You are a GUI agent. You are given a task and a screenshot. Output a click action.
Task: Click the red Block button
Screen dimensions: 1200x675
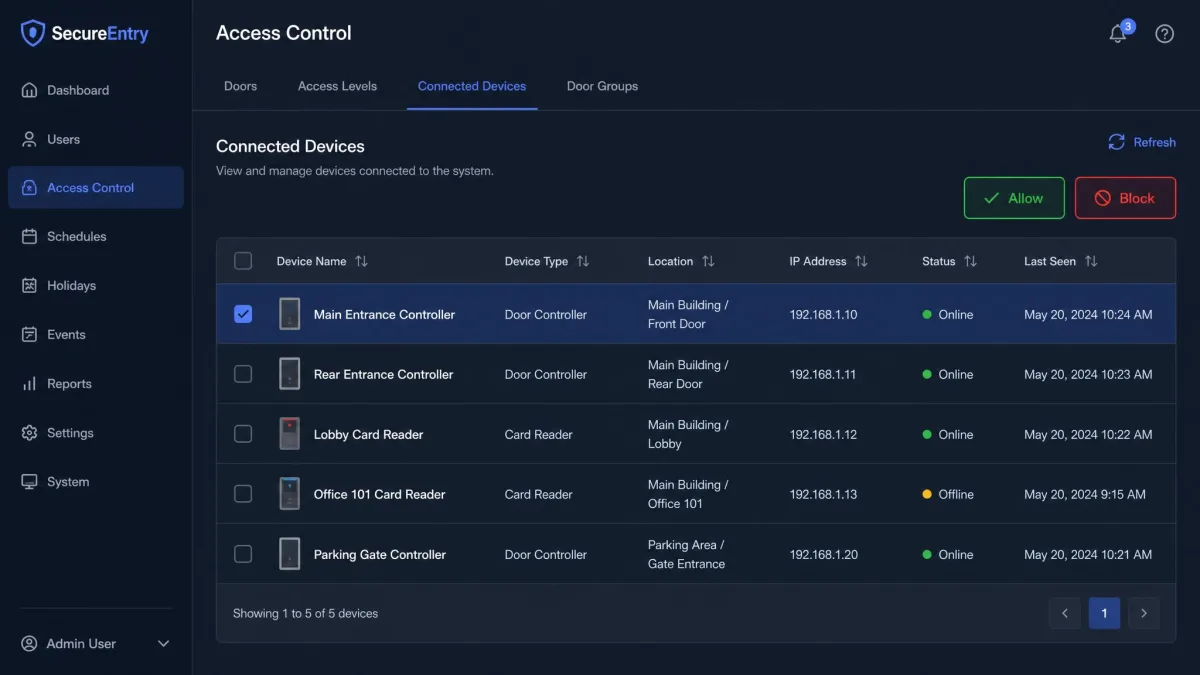click(x=1125, y=198)
